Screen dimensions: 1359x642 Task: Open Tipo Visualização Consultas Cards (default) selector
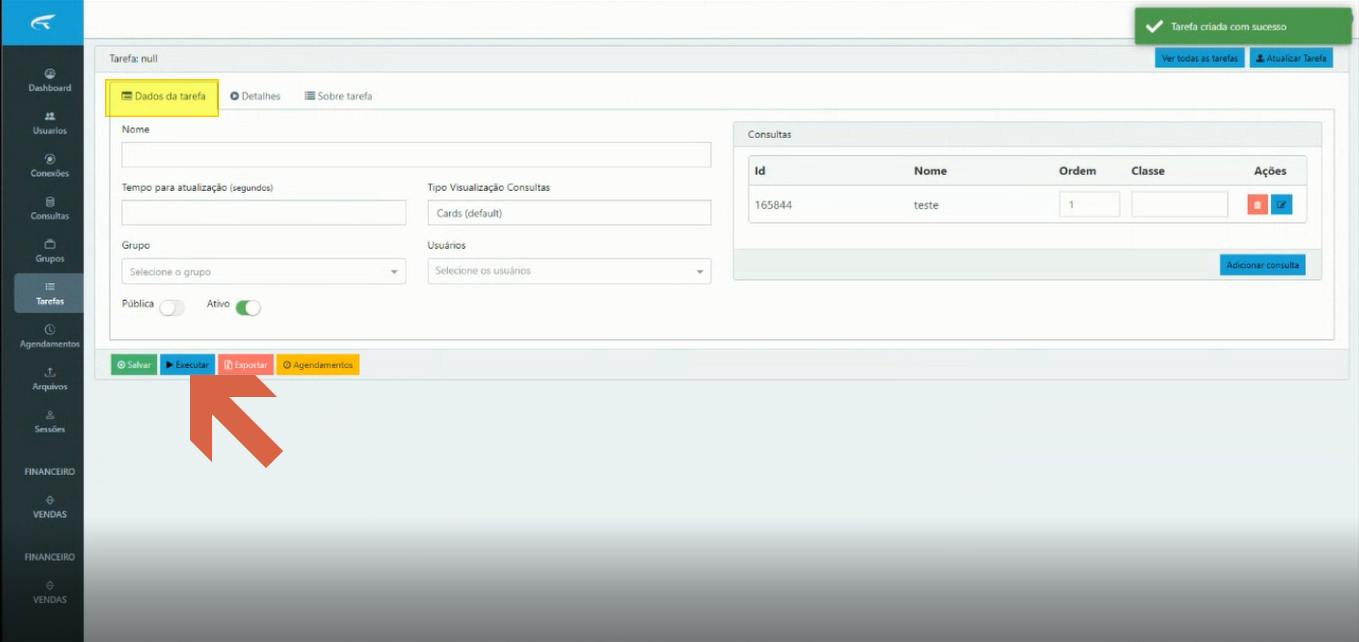(x=569, y=213)
